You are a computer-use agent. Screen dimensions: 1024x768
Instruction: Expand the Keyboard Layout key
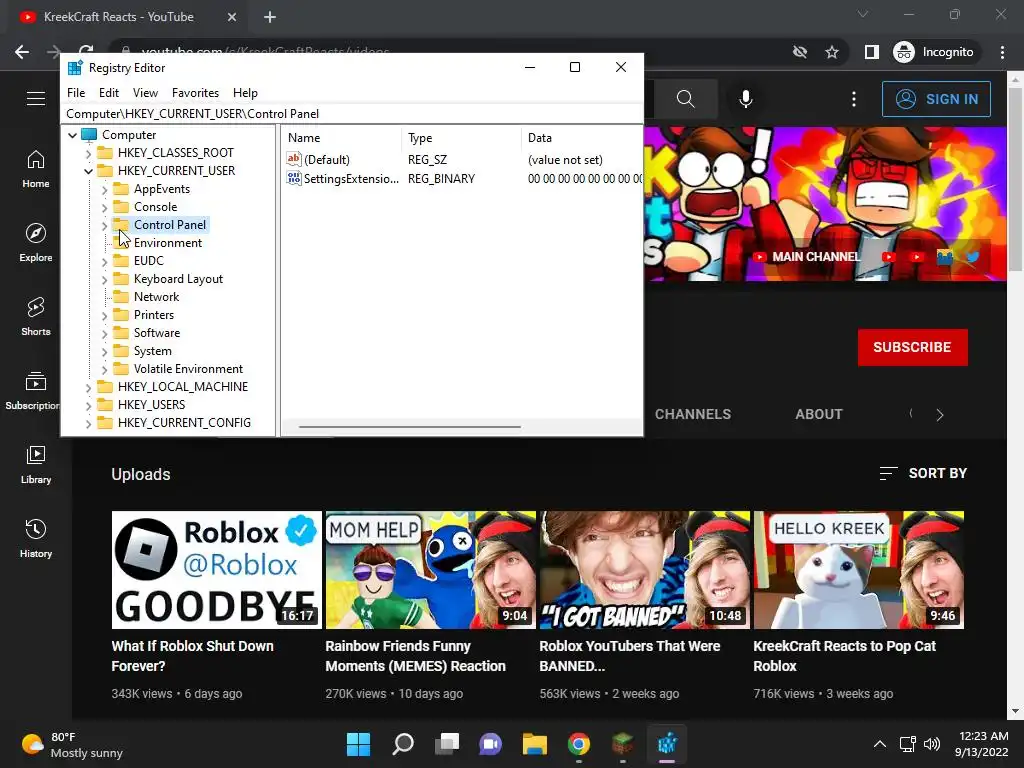(104, 280)
